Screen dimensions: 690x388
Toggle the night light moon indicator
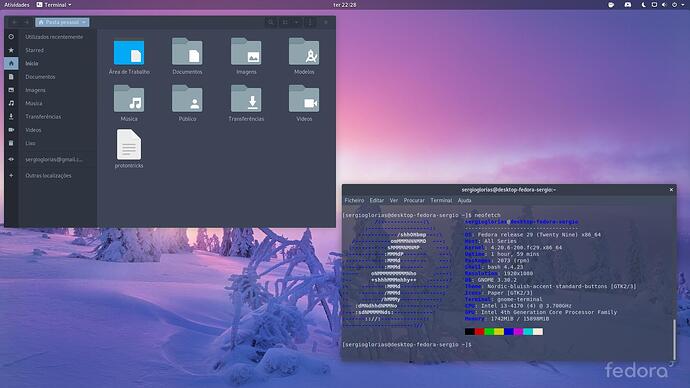click(x=644, y=5)
